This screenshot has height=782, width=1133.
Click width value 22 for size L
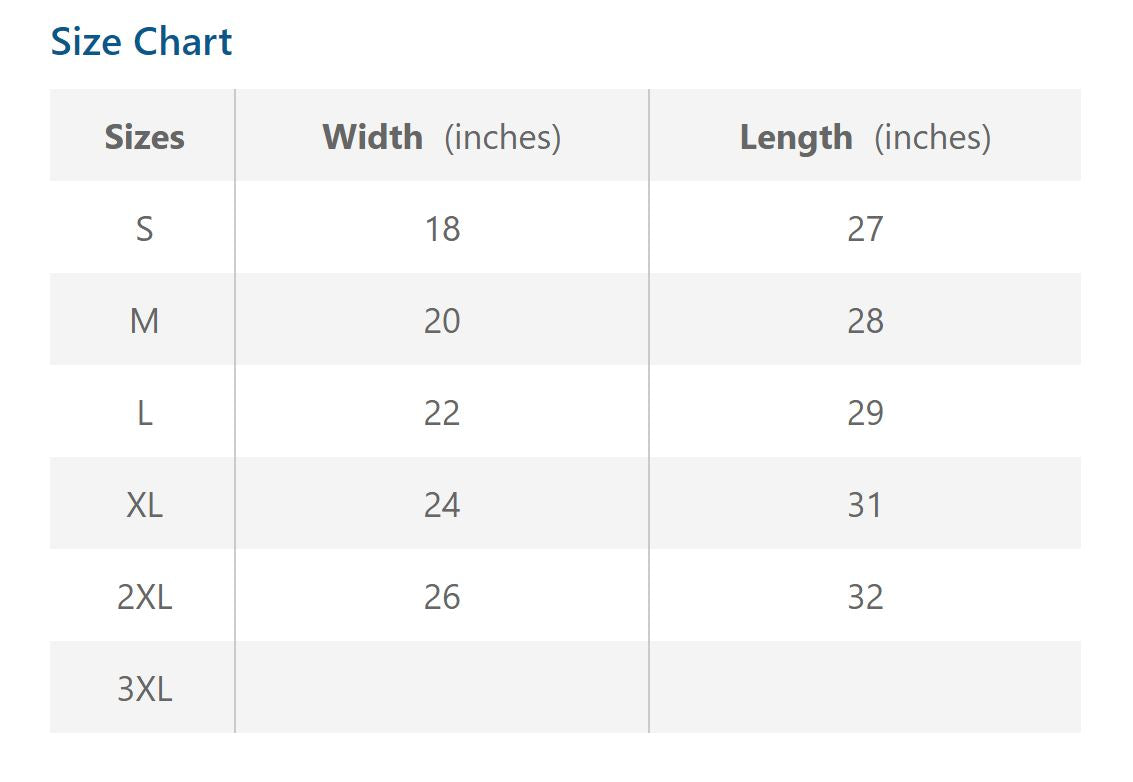coord(441,413)
